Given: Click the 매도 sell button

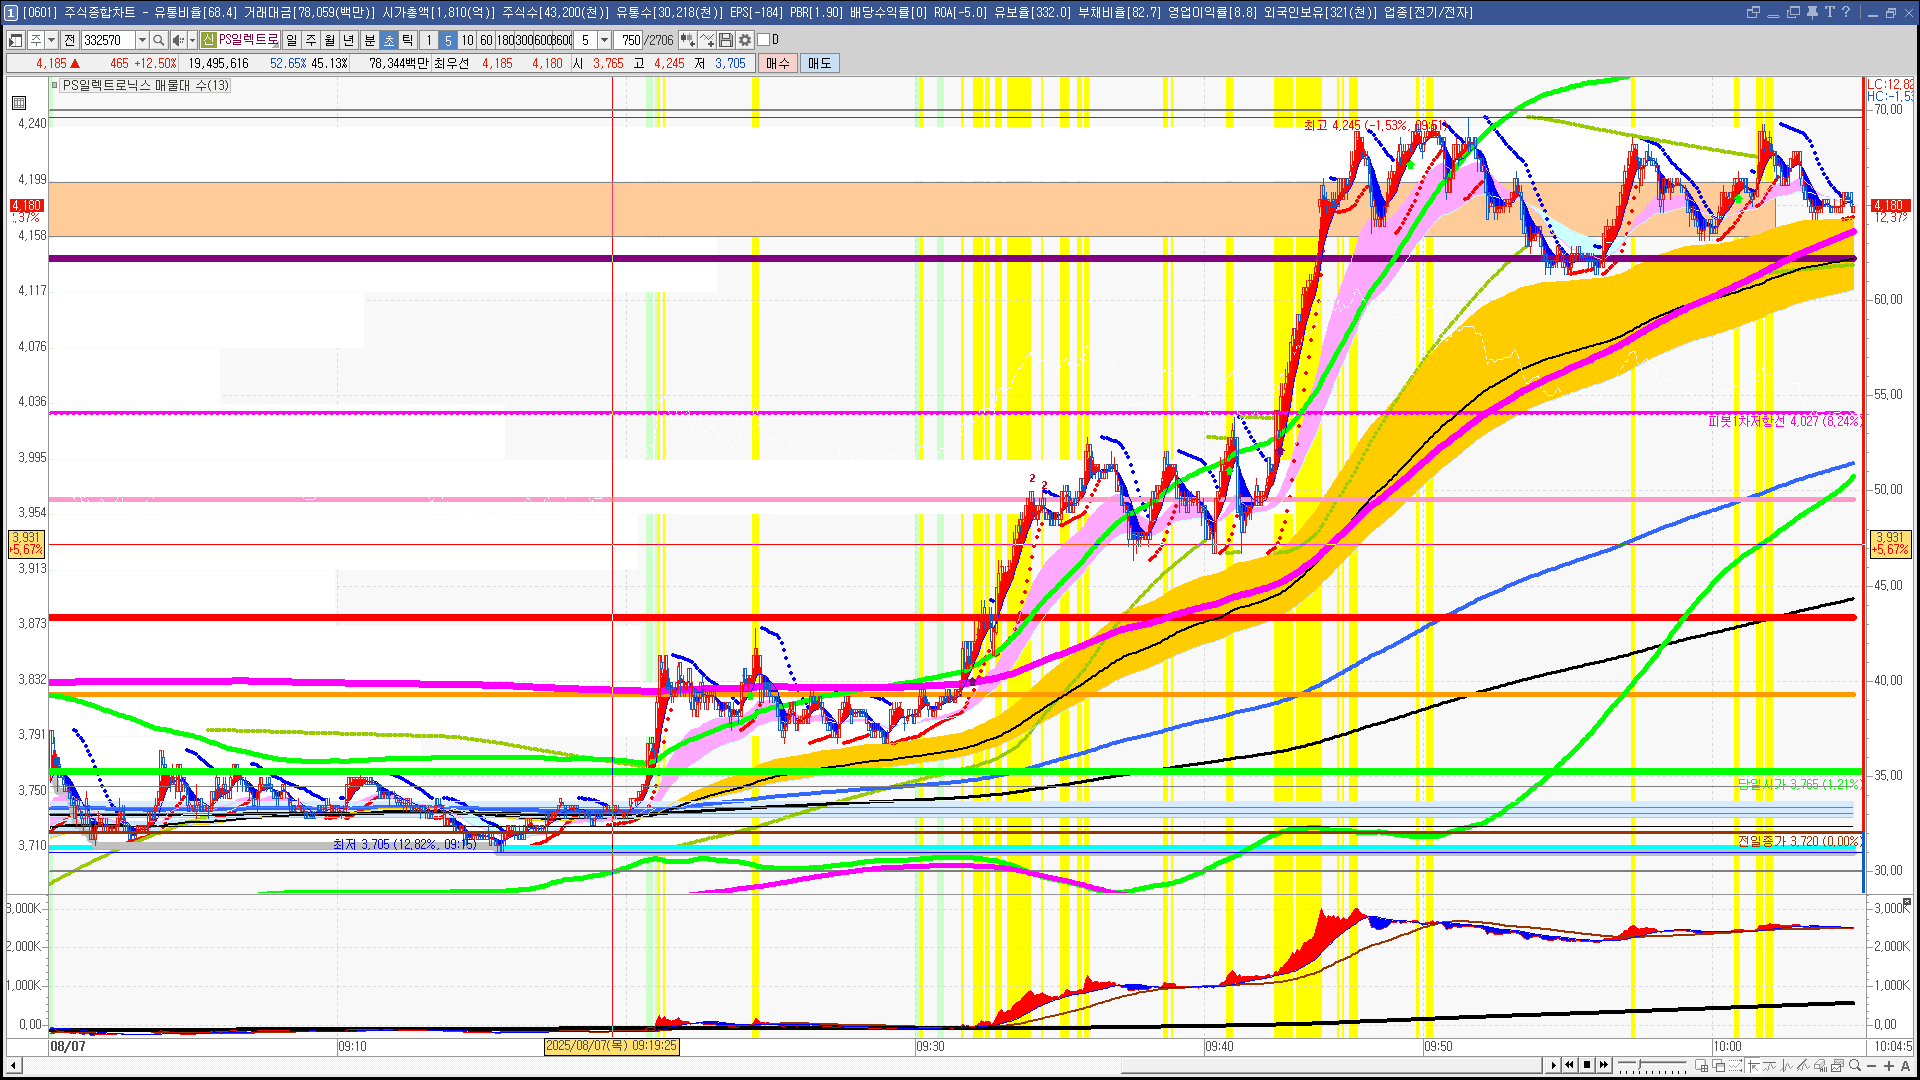Looking at the screenshot, I should 820,63.
